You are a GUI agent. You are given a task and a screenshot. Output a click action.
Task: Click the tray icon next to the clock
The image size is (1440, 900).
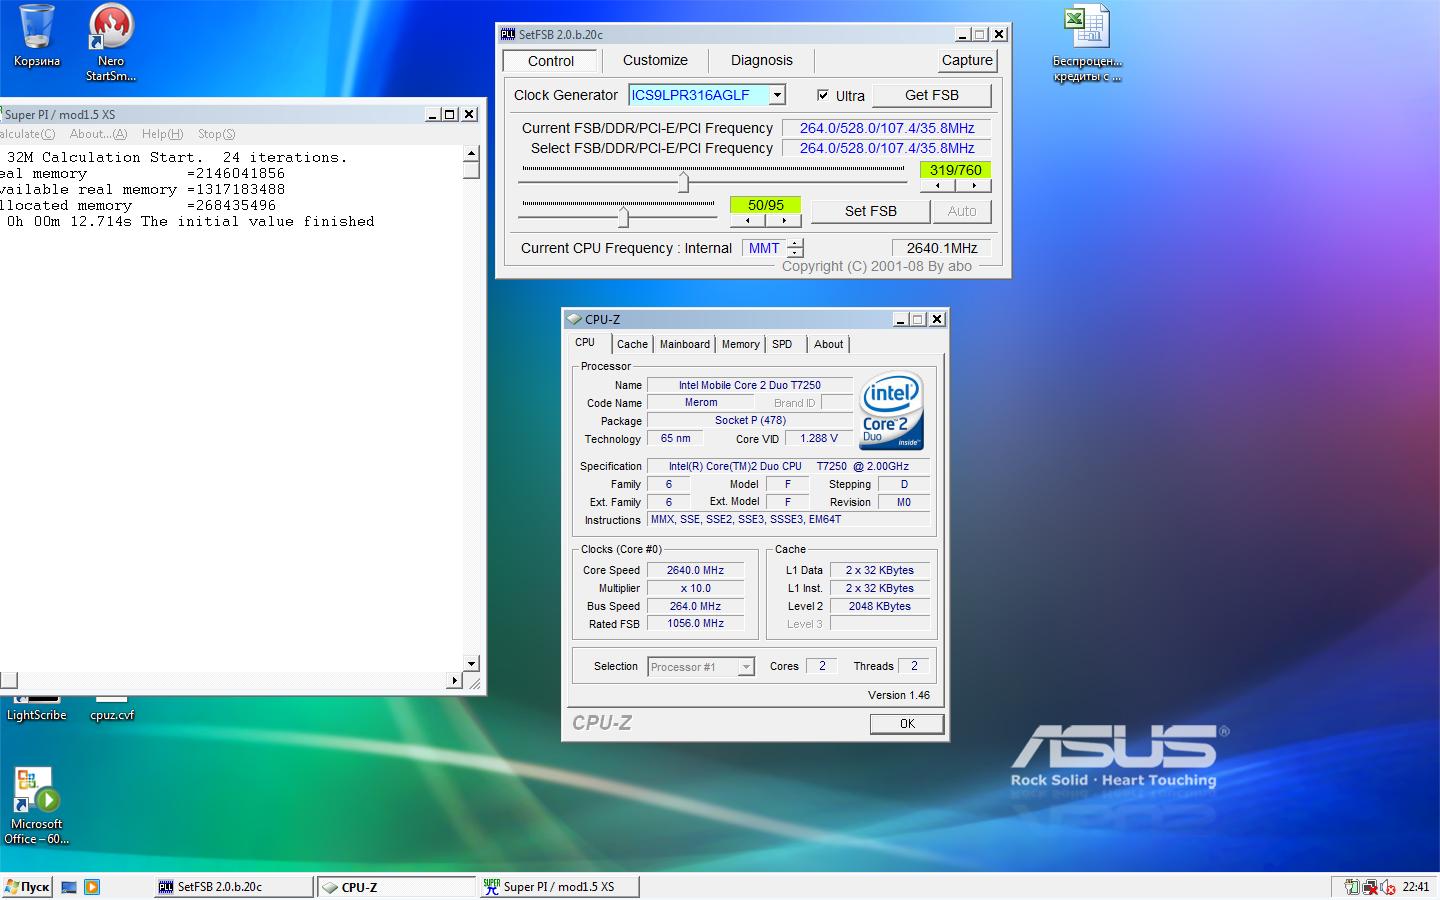pos(1389,887)
